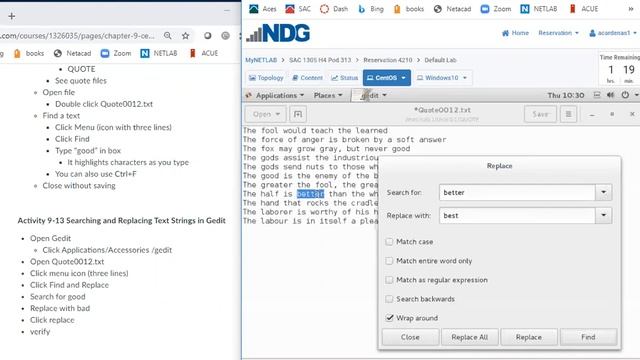Open a new tab in left browser
Image resolution: width=640 pixels, height=360 pixels.
point(11,16)
